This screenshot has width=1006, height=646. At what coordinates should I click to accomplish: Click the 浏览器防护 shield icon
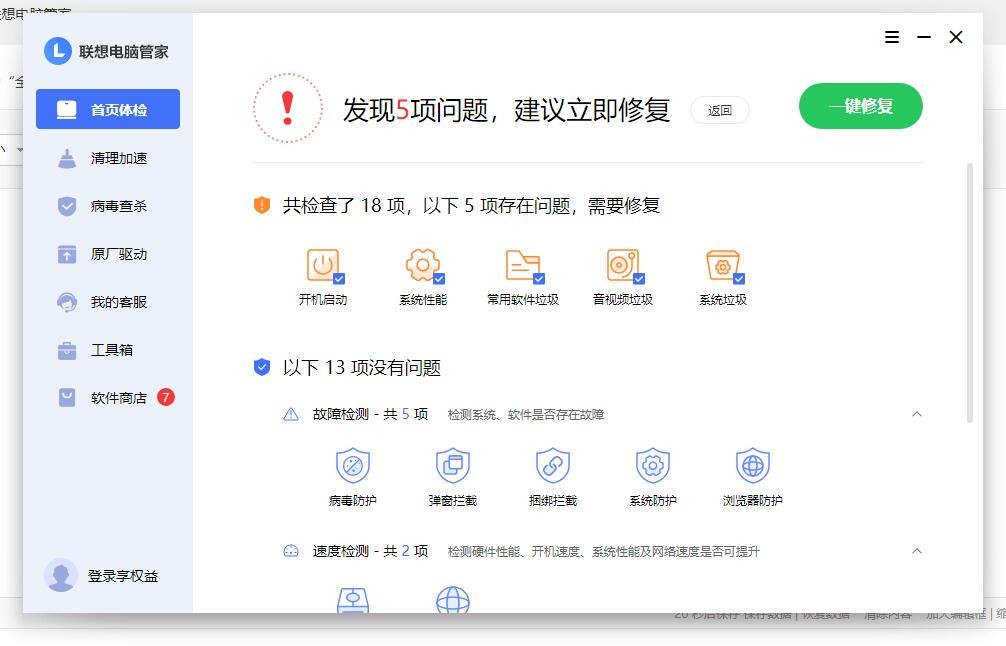[x=753, y=465]
